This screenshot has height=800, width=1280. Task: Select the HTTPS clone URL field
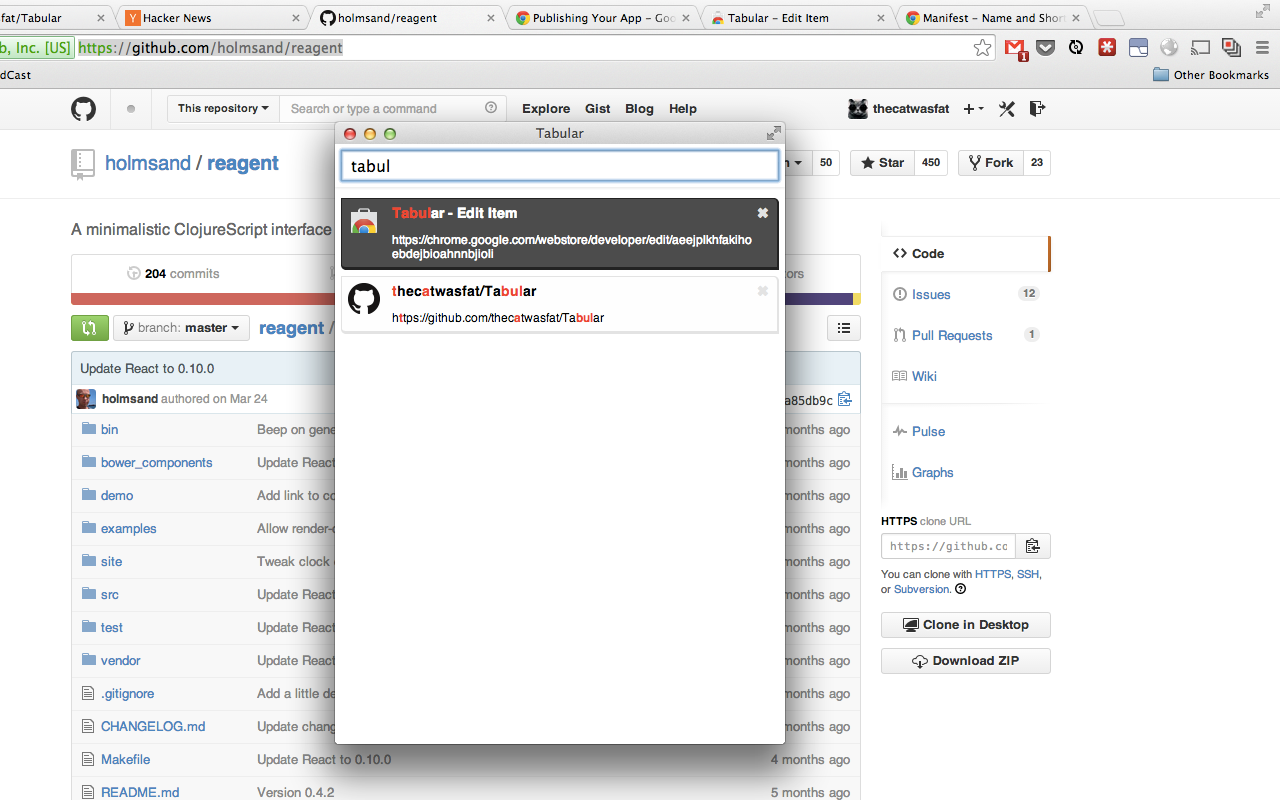click(948, 546)
